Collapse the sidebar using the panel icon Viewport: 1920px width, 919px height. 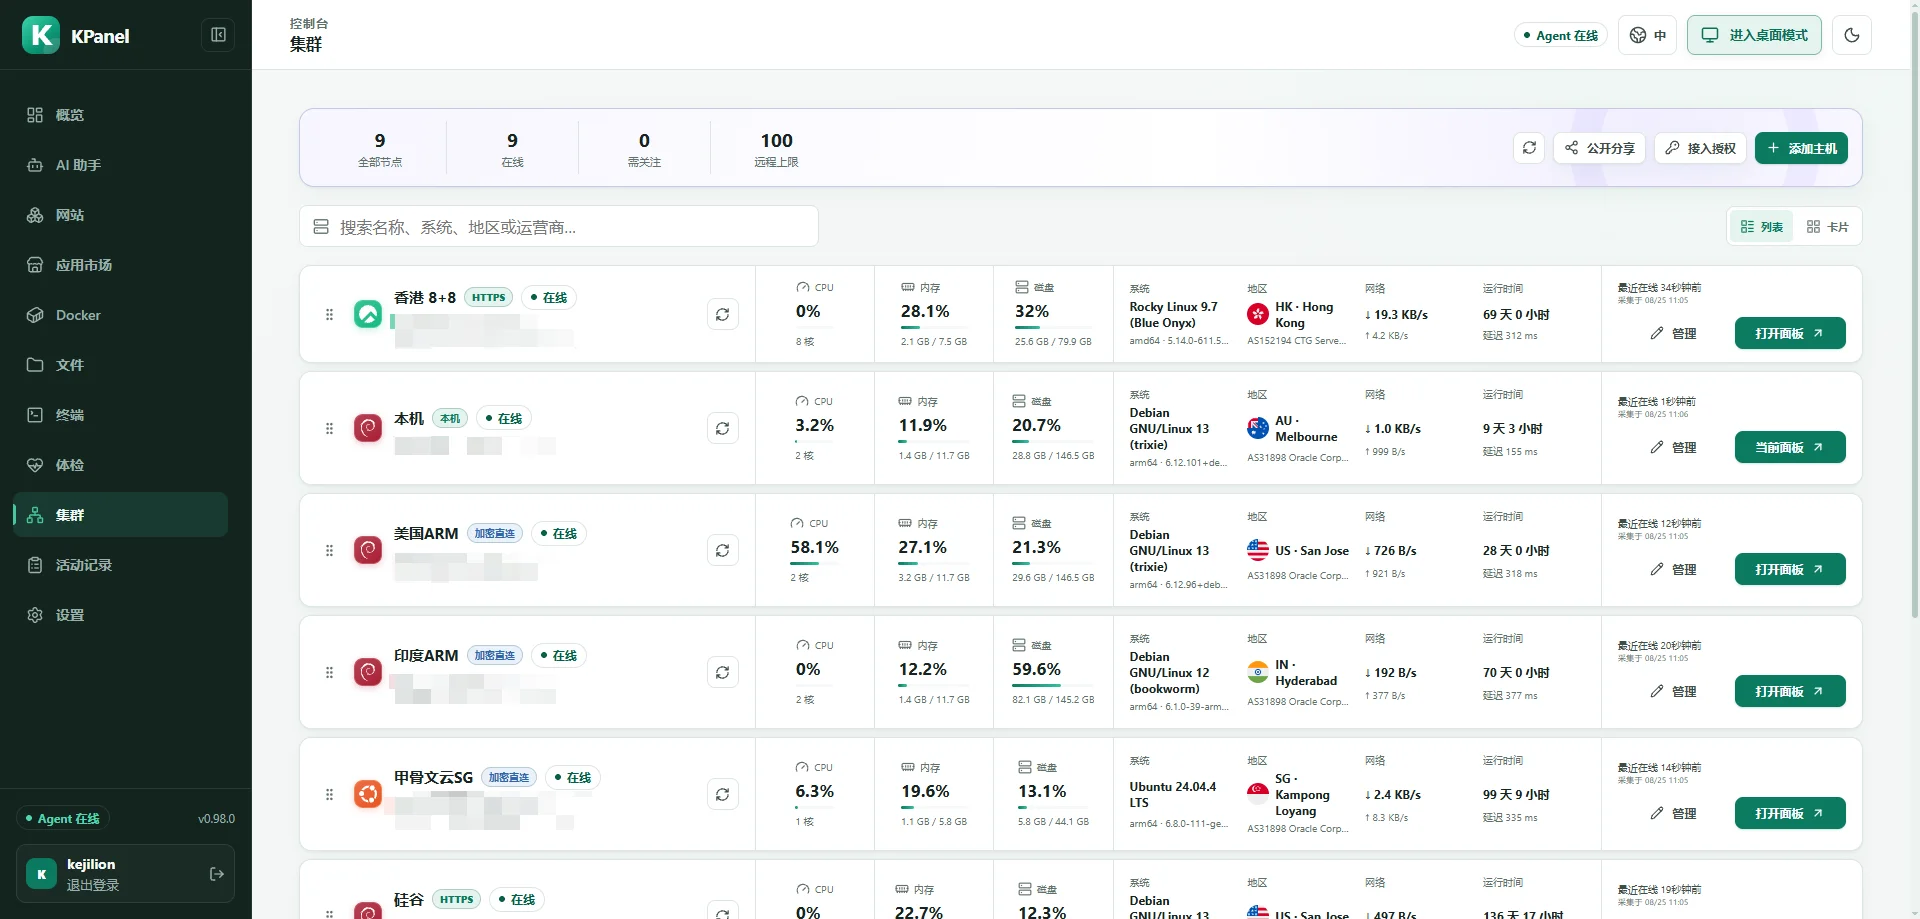coord(218,35)
